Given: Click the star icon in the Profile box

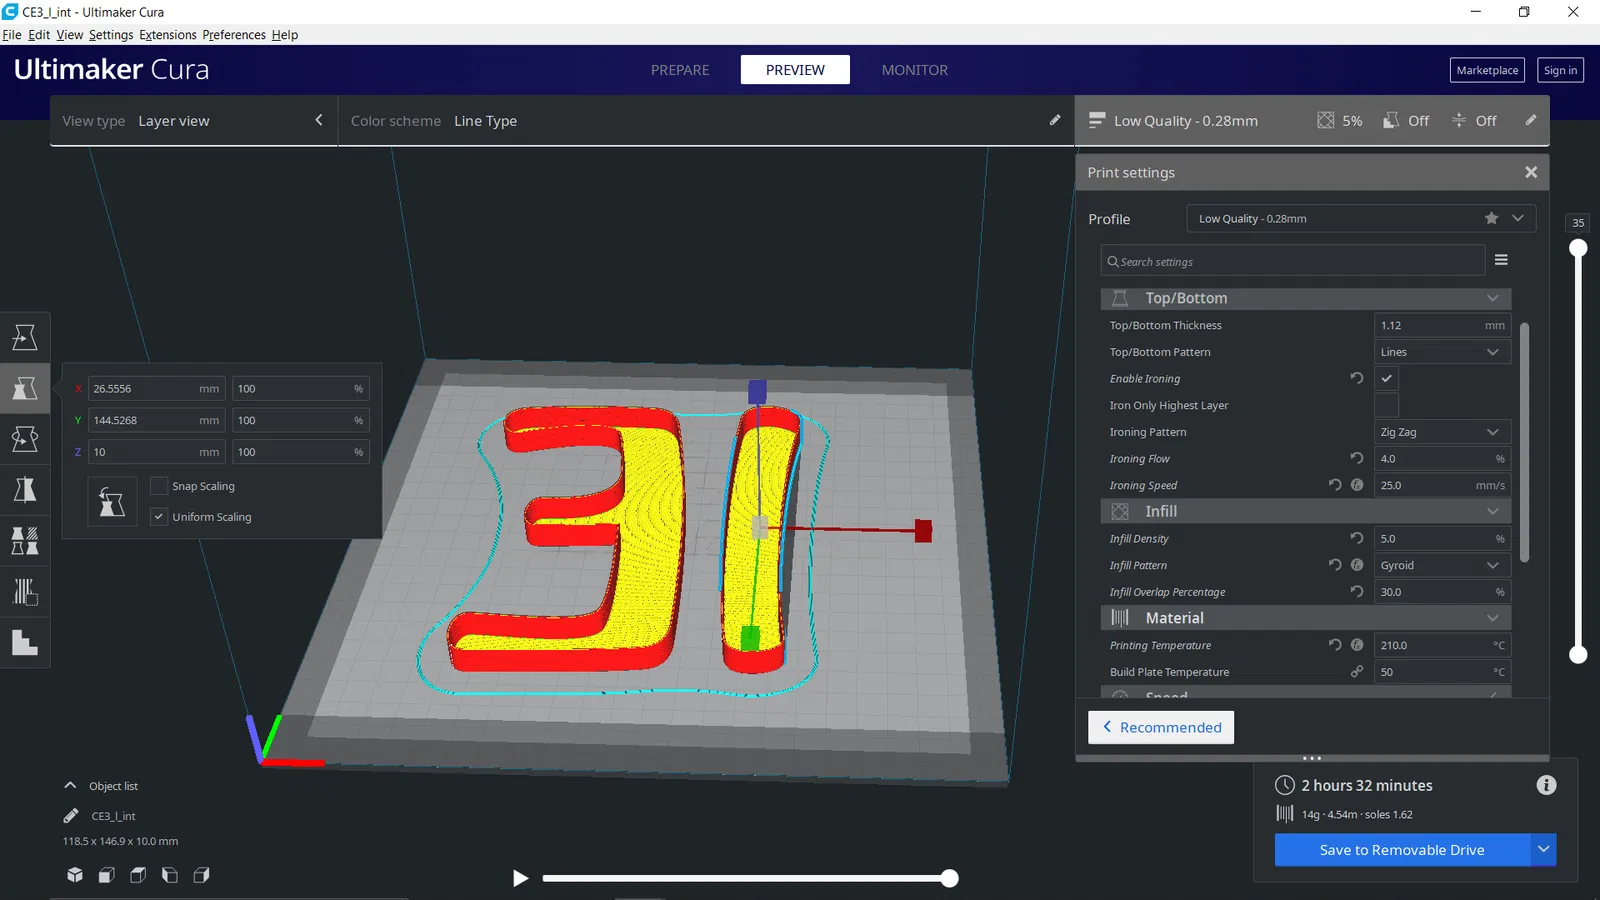Looking at the screenshot, I should tap(1491, 218).
